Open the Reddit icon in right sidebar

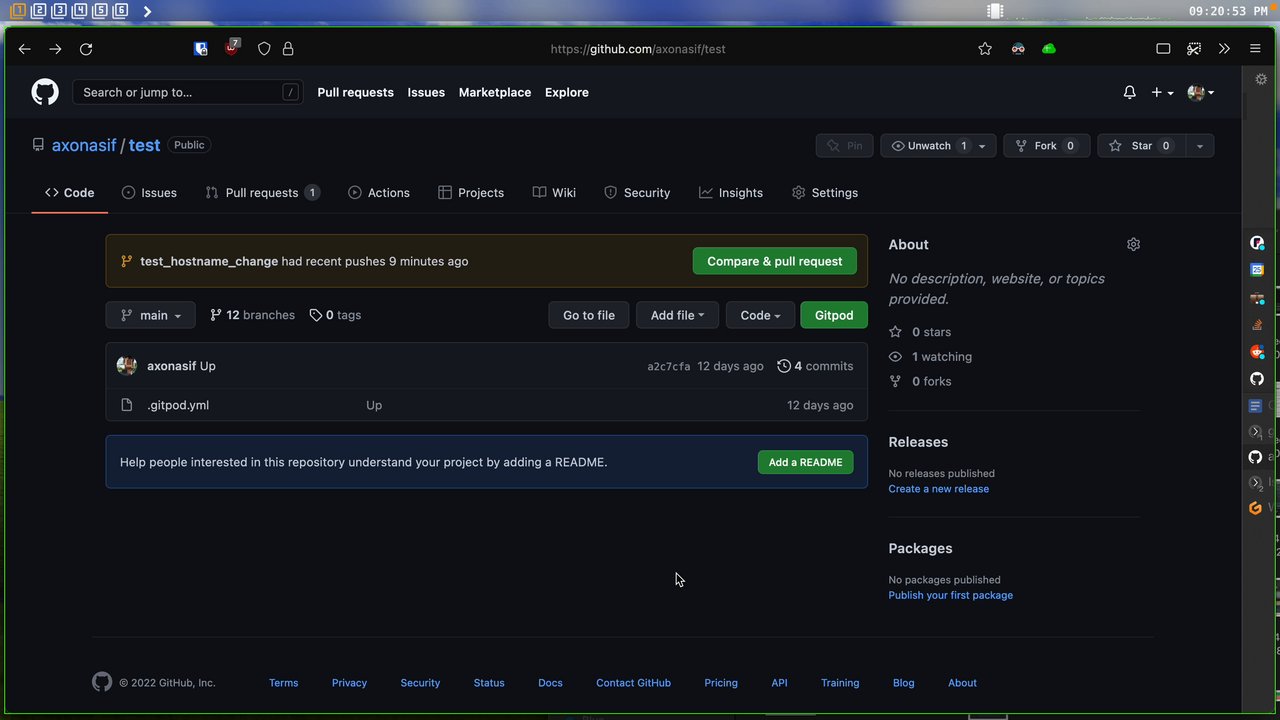click(x=1257, y=351)
